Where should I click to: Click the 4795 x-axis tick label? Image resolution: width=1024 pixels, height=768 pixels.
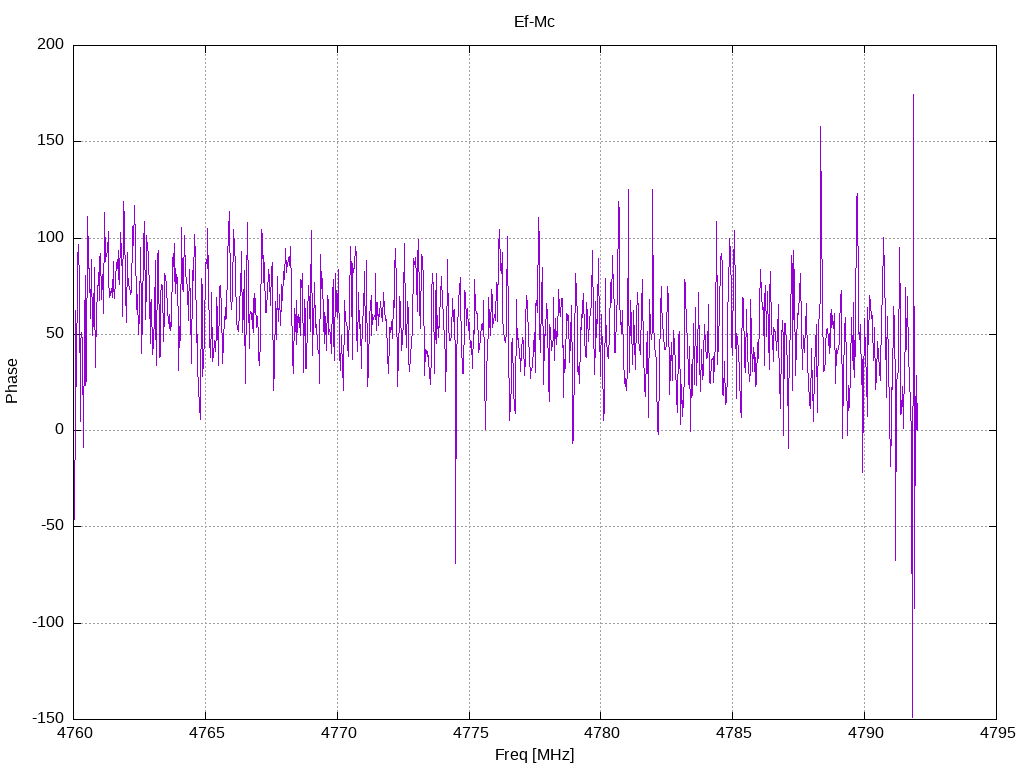(997, 733)
